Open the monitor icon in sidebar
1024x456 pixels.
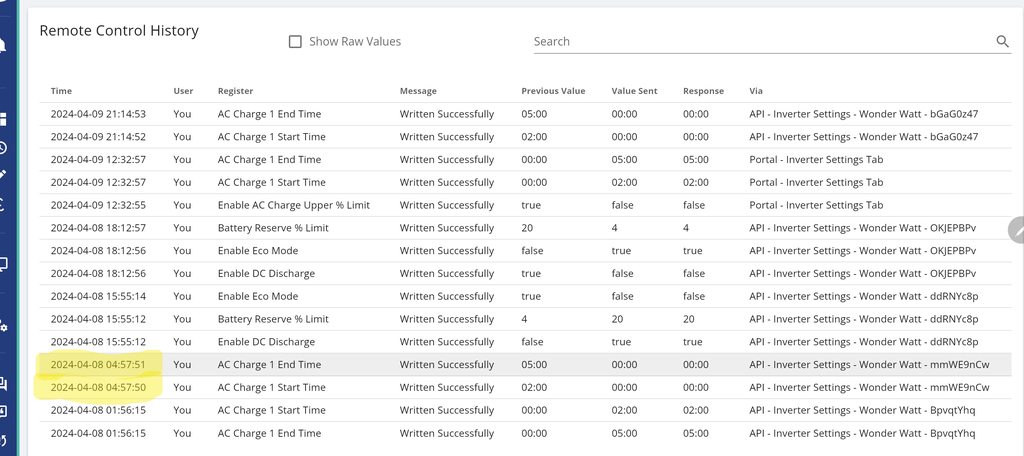pos(3,264)
